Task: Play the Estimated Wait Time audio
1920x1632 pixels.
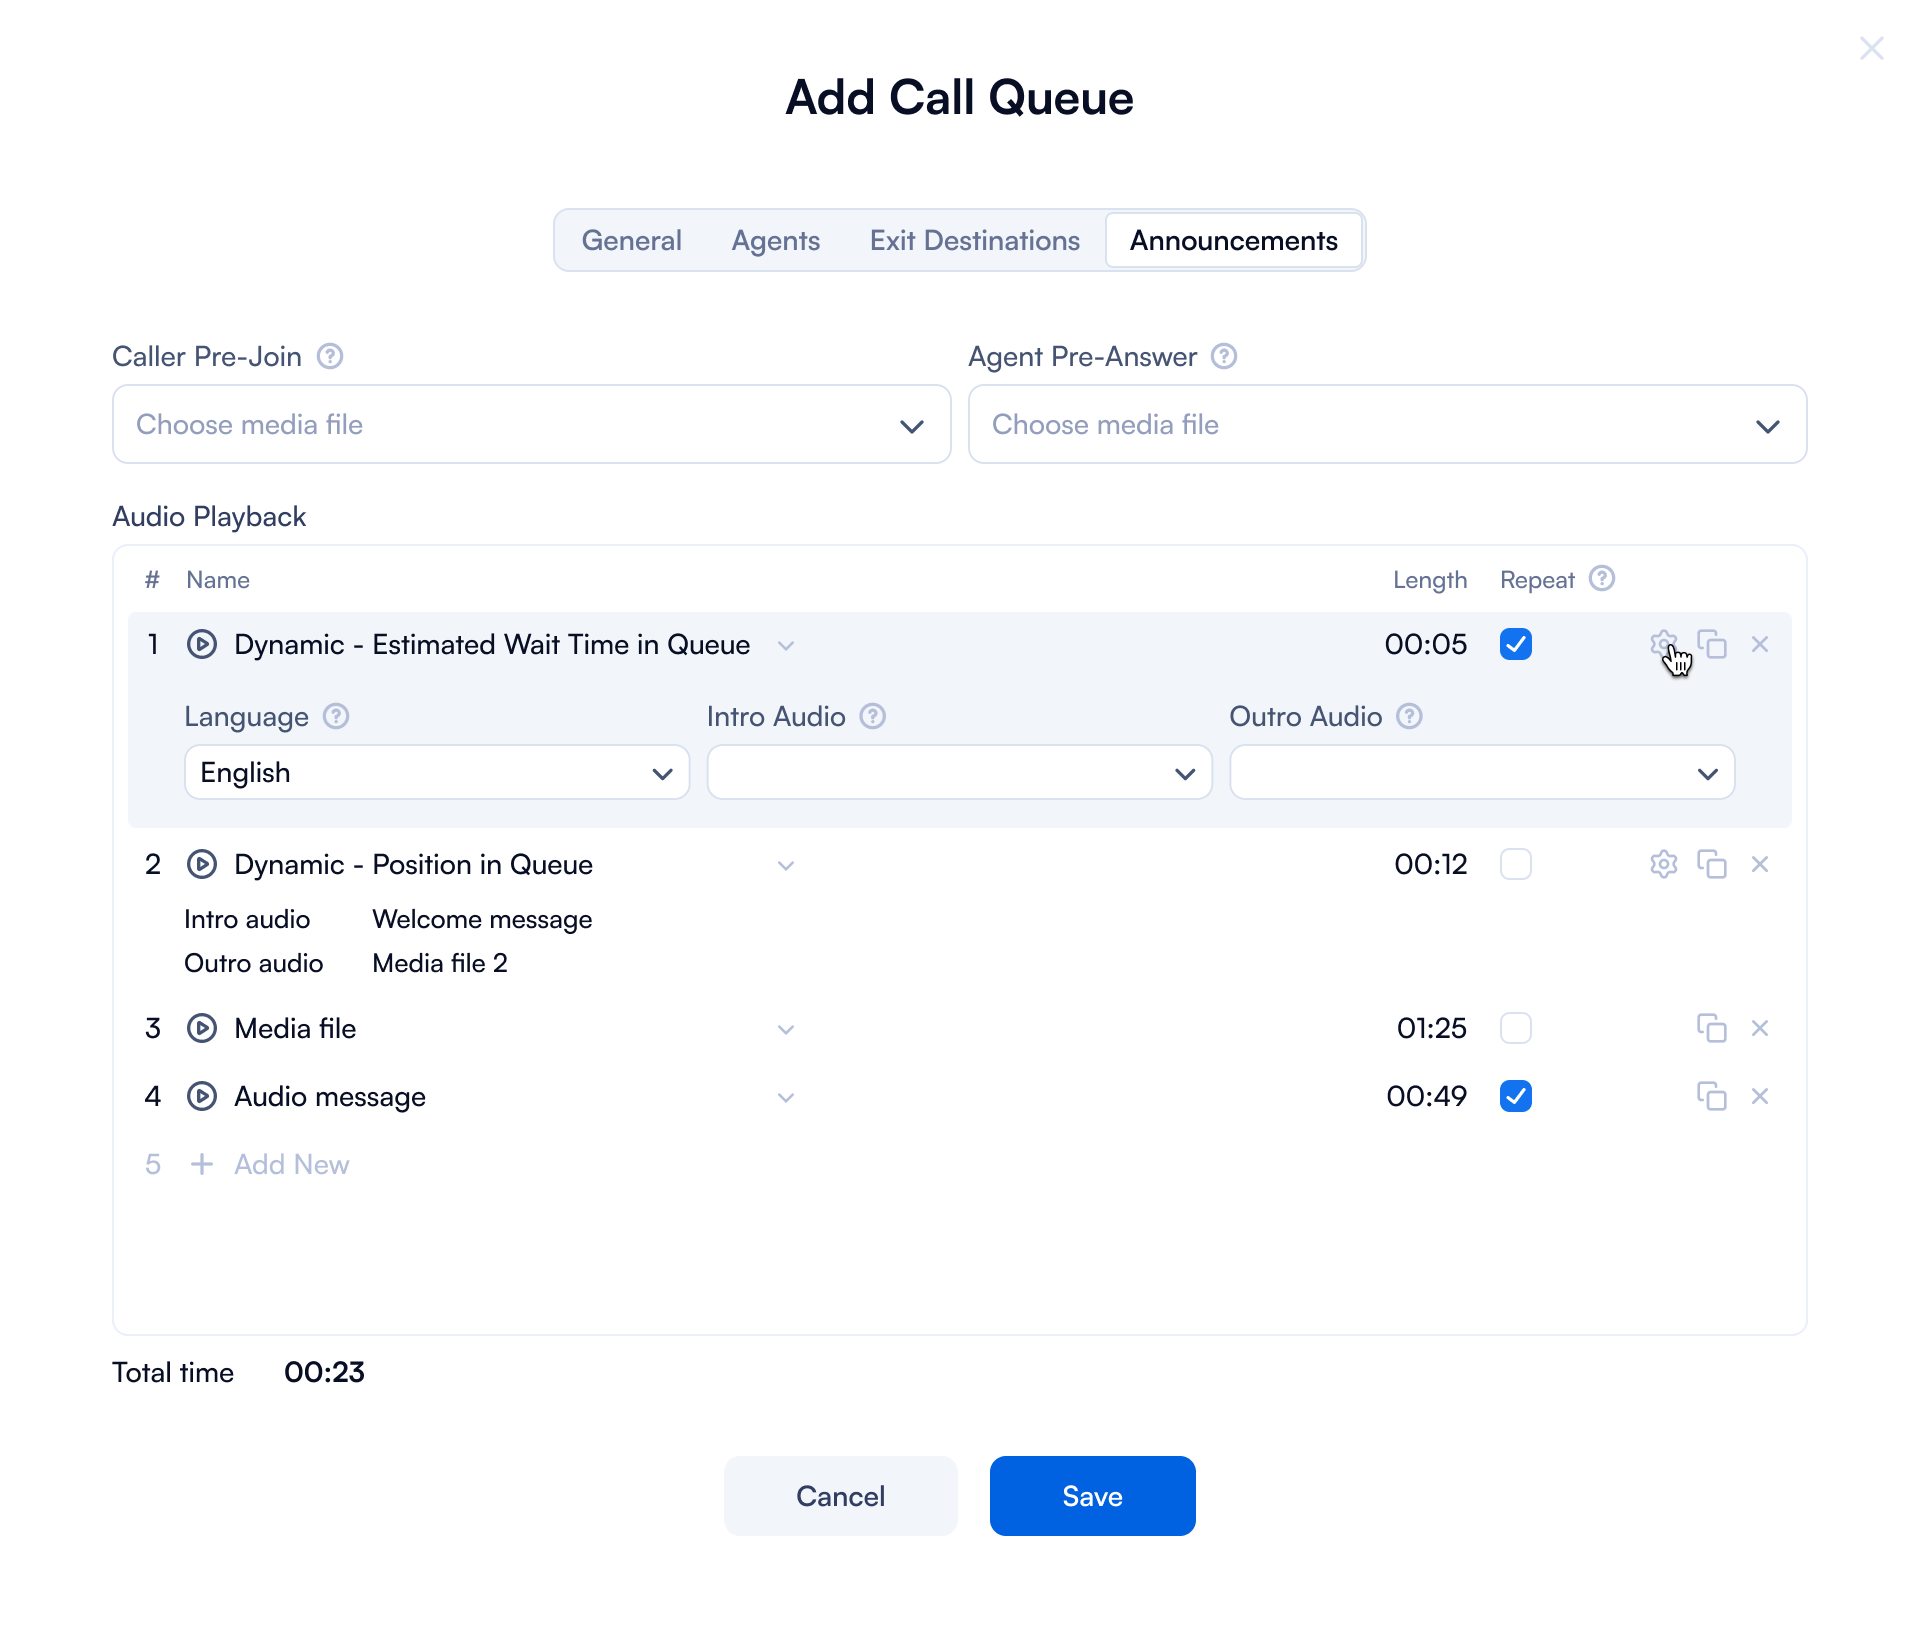Action: tap(202, 644)
